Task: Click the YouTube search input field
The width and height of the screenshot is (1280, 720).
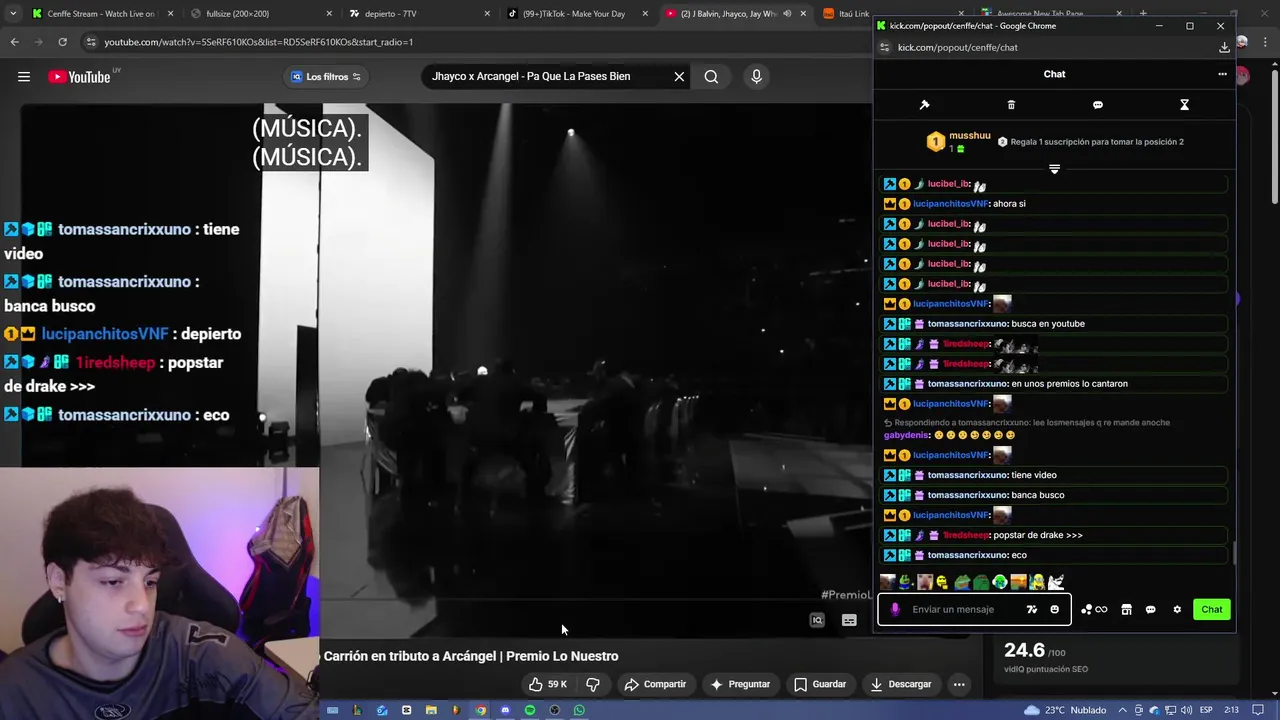Action: click(545, 77)
